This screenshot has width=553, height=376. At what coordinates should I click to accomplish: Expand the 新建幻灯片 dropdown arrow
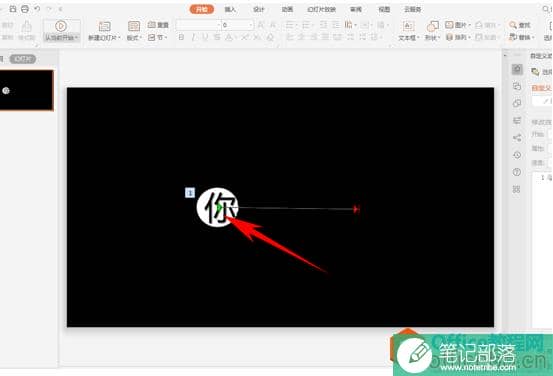[x=120, y=37]
